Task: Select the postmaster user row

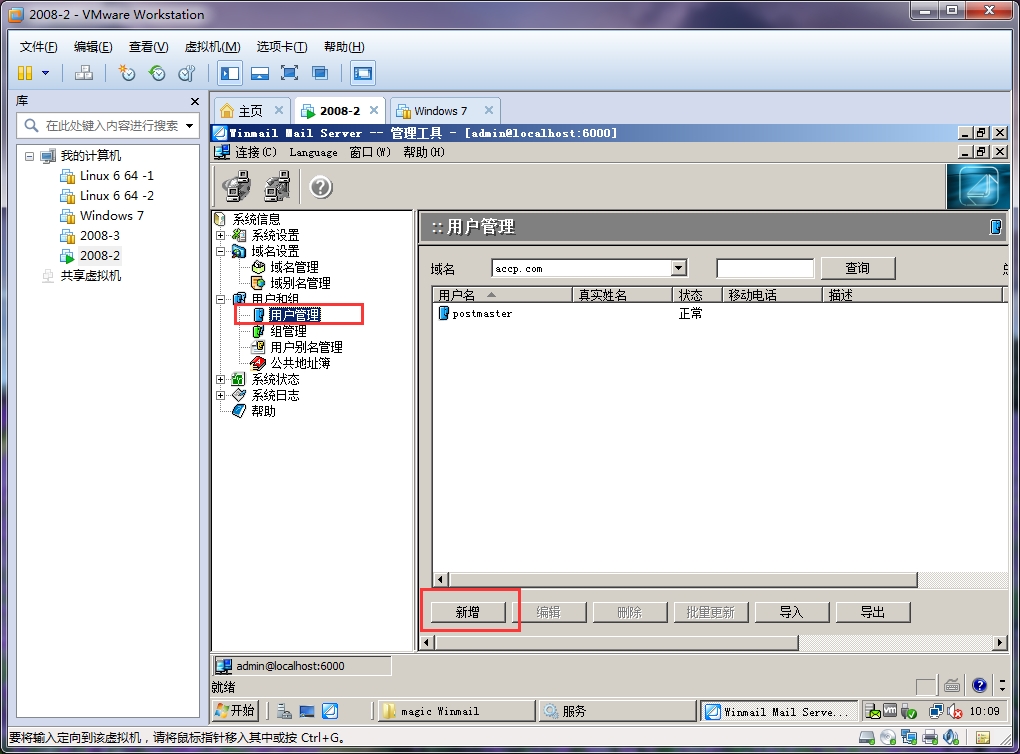Action: click(x=719, y=314)
